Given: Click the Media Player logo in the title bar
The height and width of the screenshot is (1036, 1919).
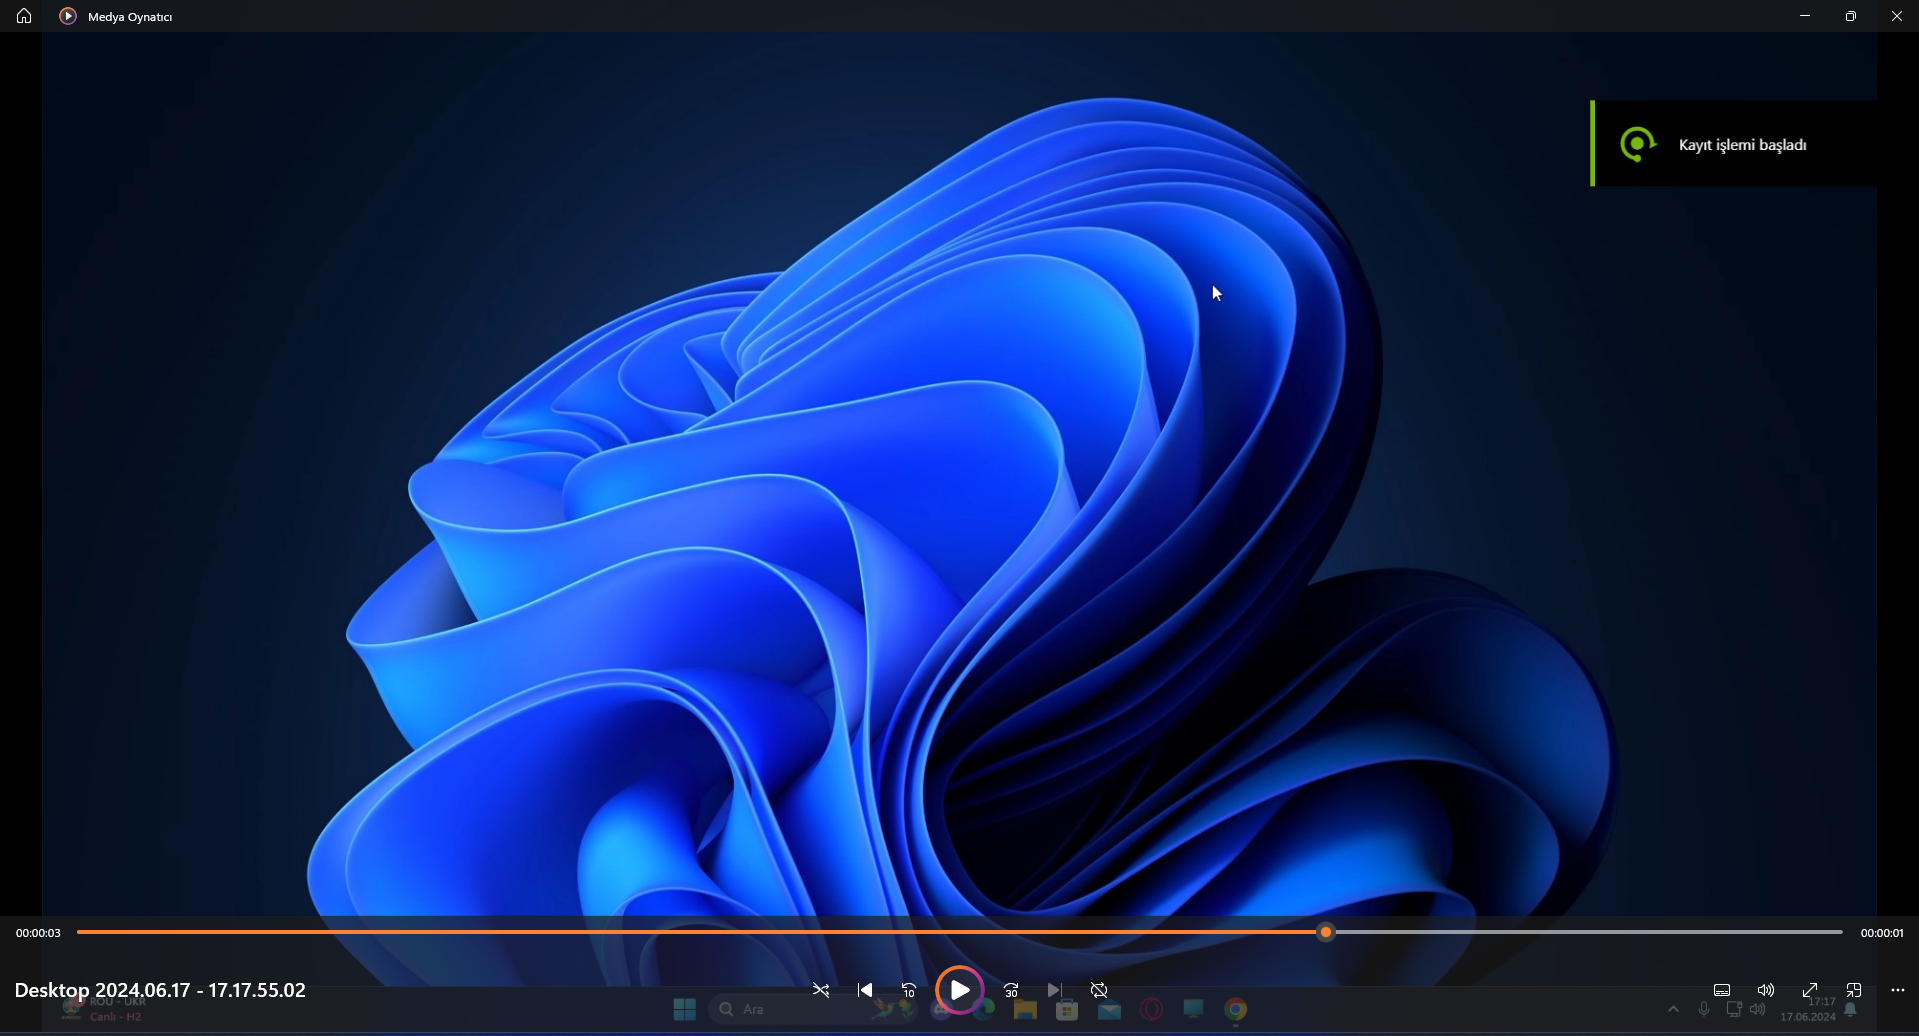Looking at the screenshot, I should [x=68, y=16].
